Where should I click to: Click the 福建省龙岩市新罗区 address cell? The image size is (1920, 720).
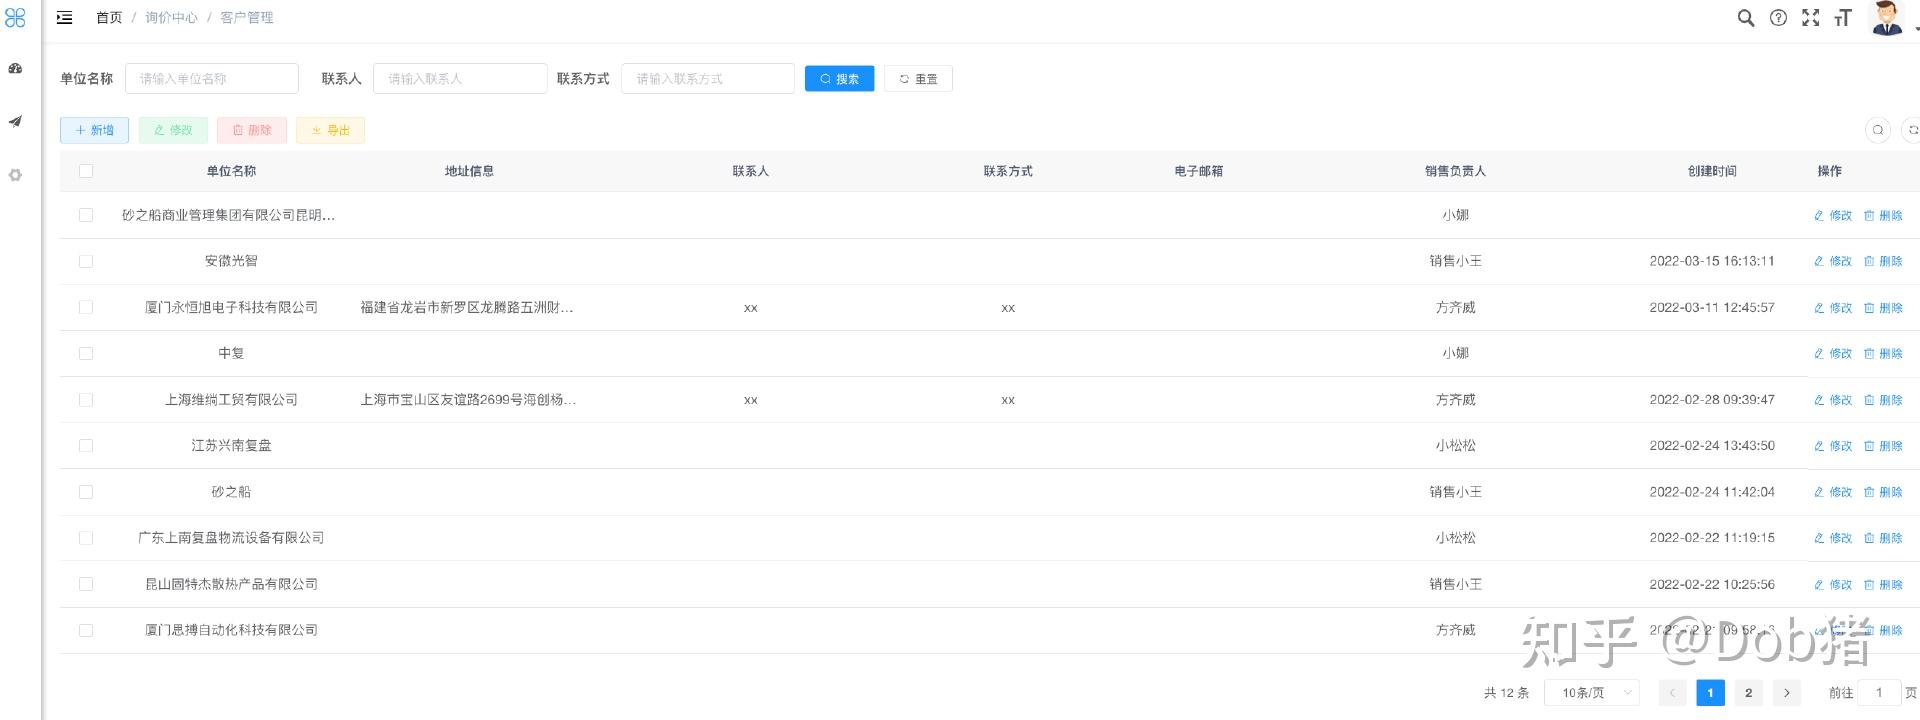(467, 308)
